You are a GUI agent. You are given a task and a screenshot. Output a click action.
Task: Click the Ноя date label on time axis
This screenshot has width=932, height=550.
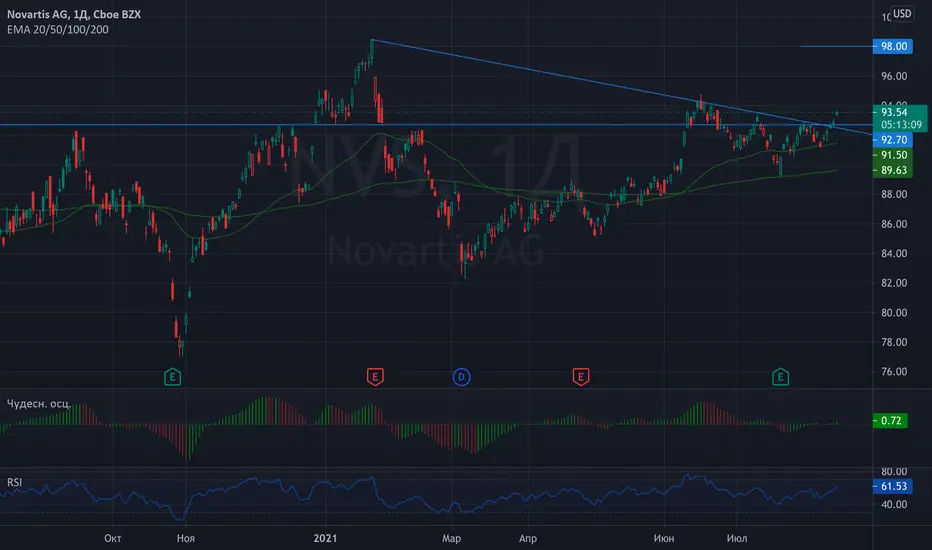click(185, 538)
